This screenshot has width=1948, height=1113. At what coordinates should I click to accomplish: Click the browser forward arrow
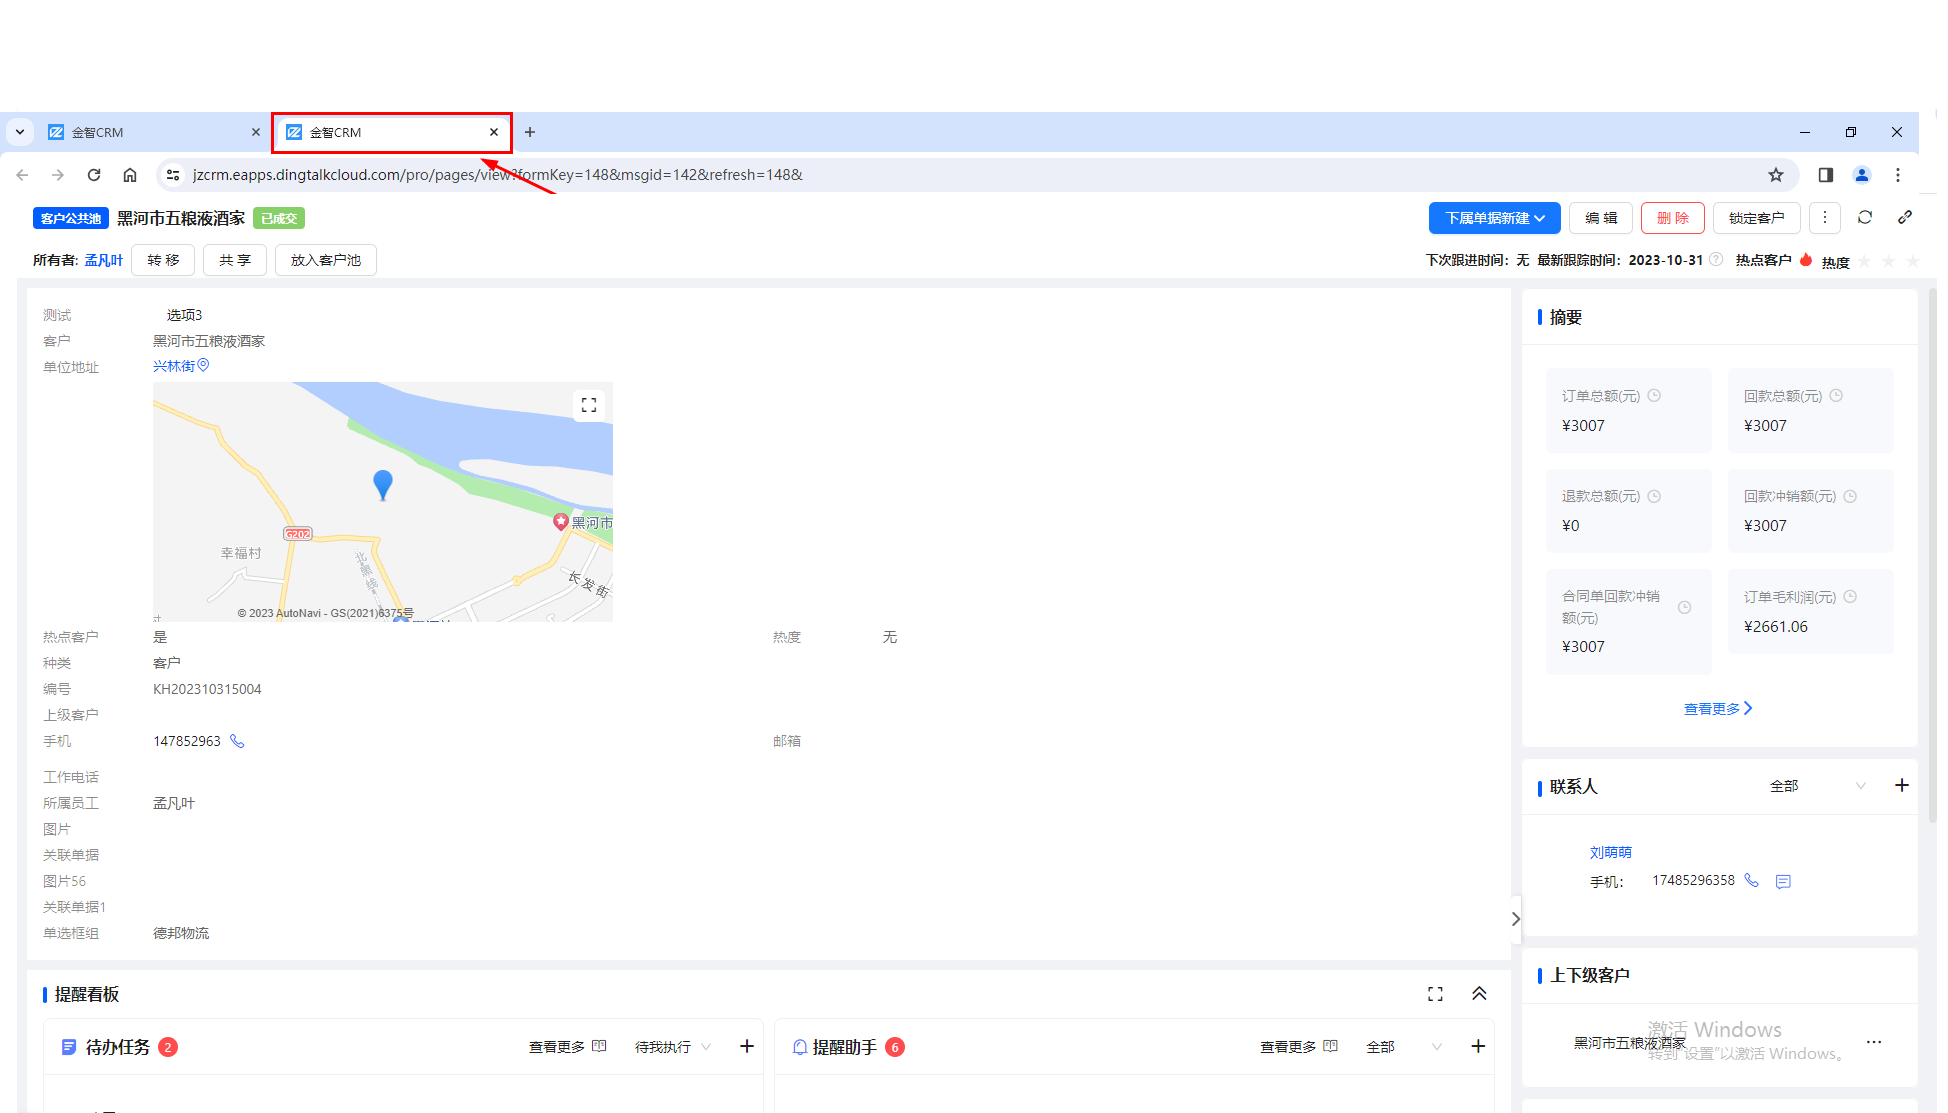point(58,175)
